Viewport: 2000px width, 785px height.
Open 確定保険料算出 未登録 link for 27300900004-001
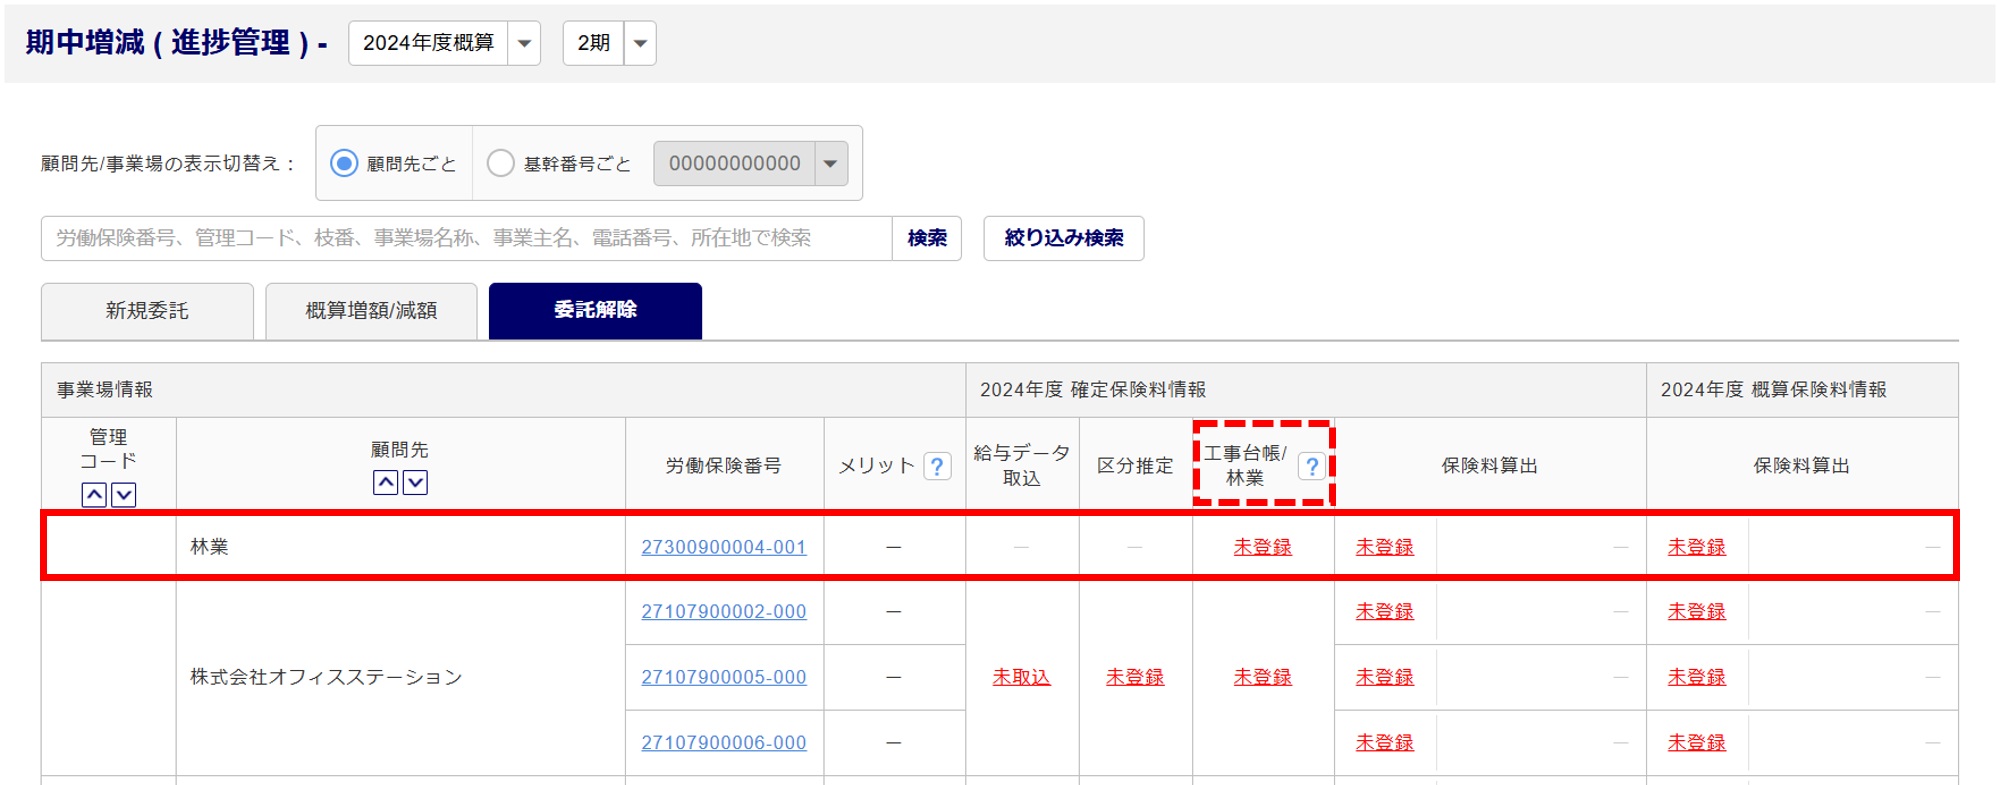(1385, 547)
